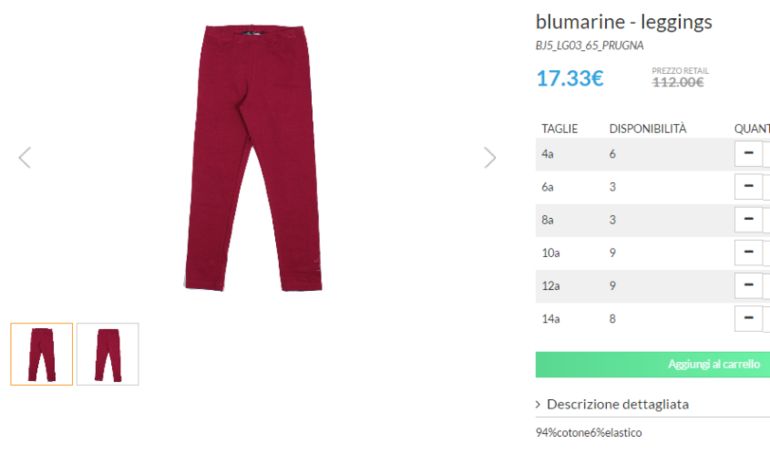Click the TAGLIE column header
This screenshot has height=454, width=770.
pos(560,129)
